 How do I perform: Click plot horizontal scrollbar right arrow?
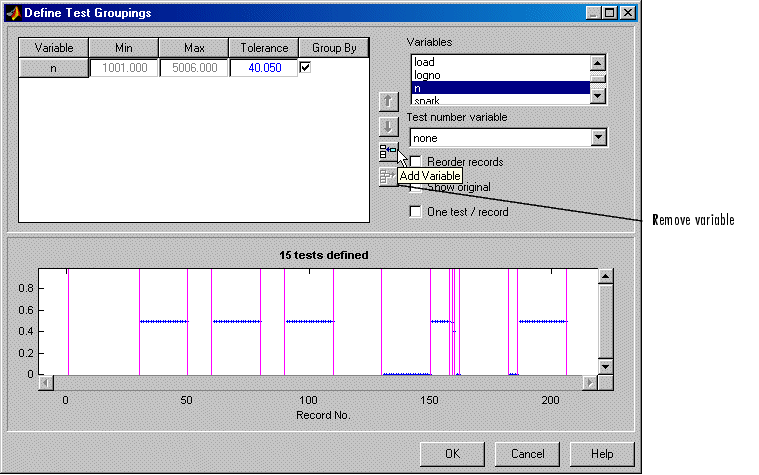point(590,383)
